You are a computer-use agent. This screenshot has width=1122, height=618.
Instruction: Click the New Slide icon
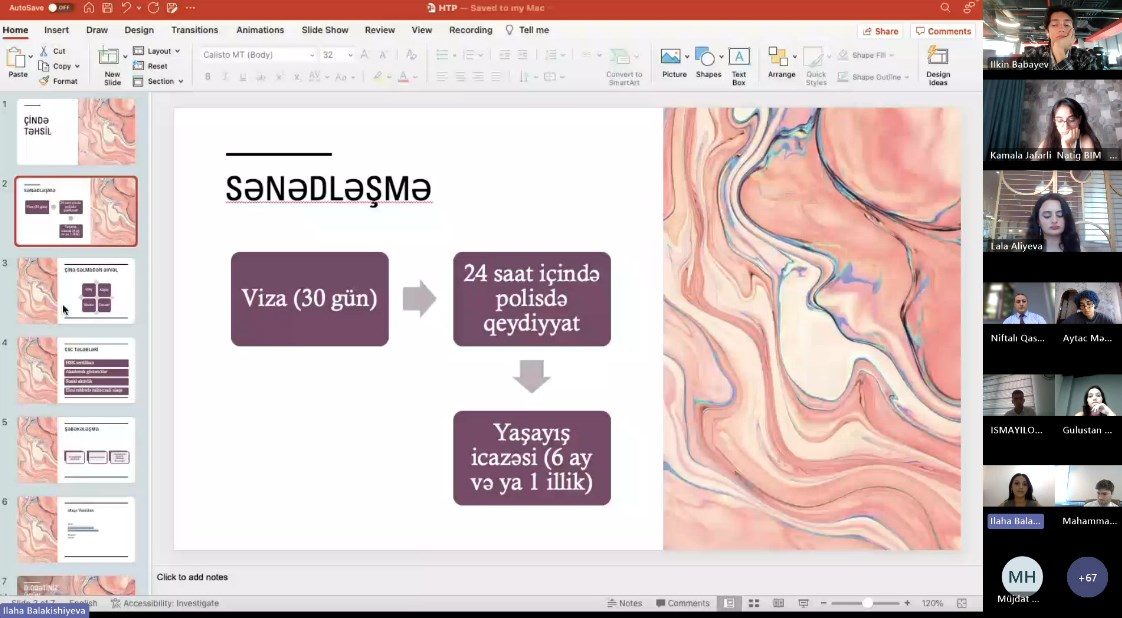pyautogui.click(x=112, y=62)
